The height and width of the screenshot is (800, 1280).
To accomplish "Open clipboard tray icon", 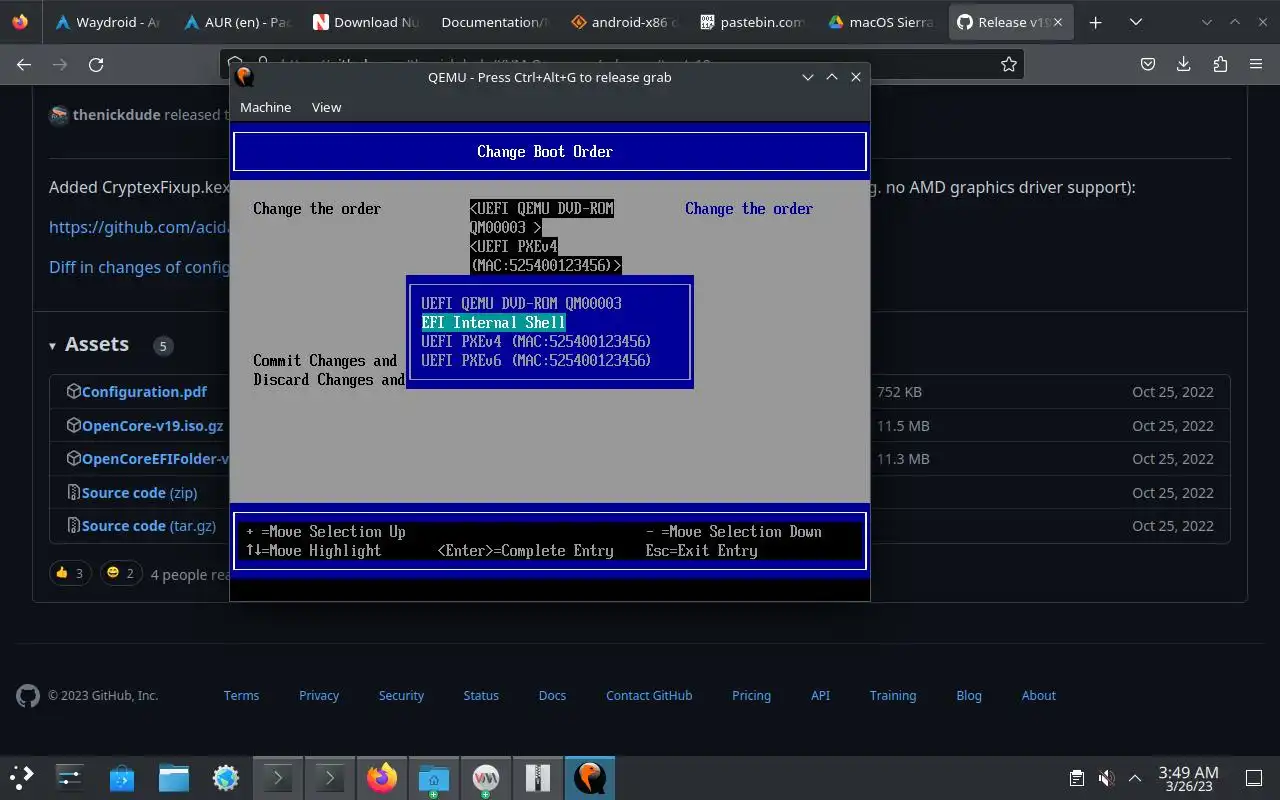I will coord(1077,777).
